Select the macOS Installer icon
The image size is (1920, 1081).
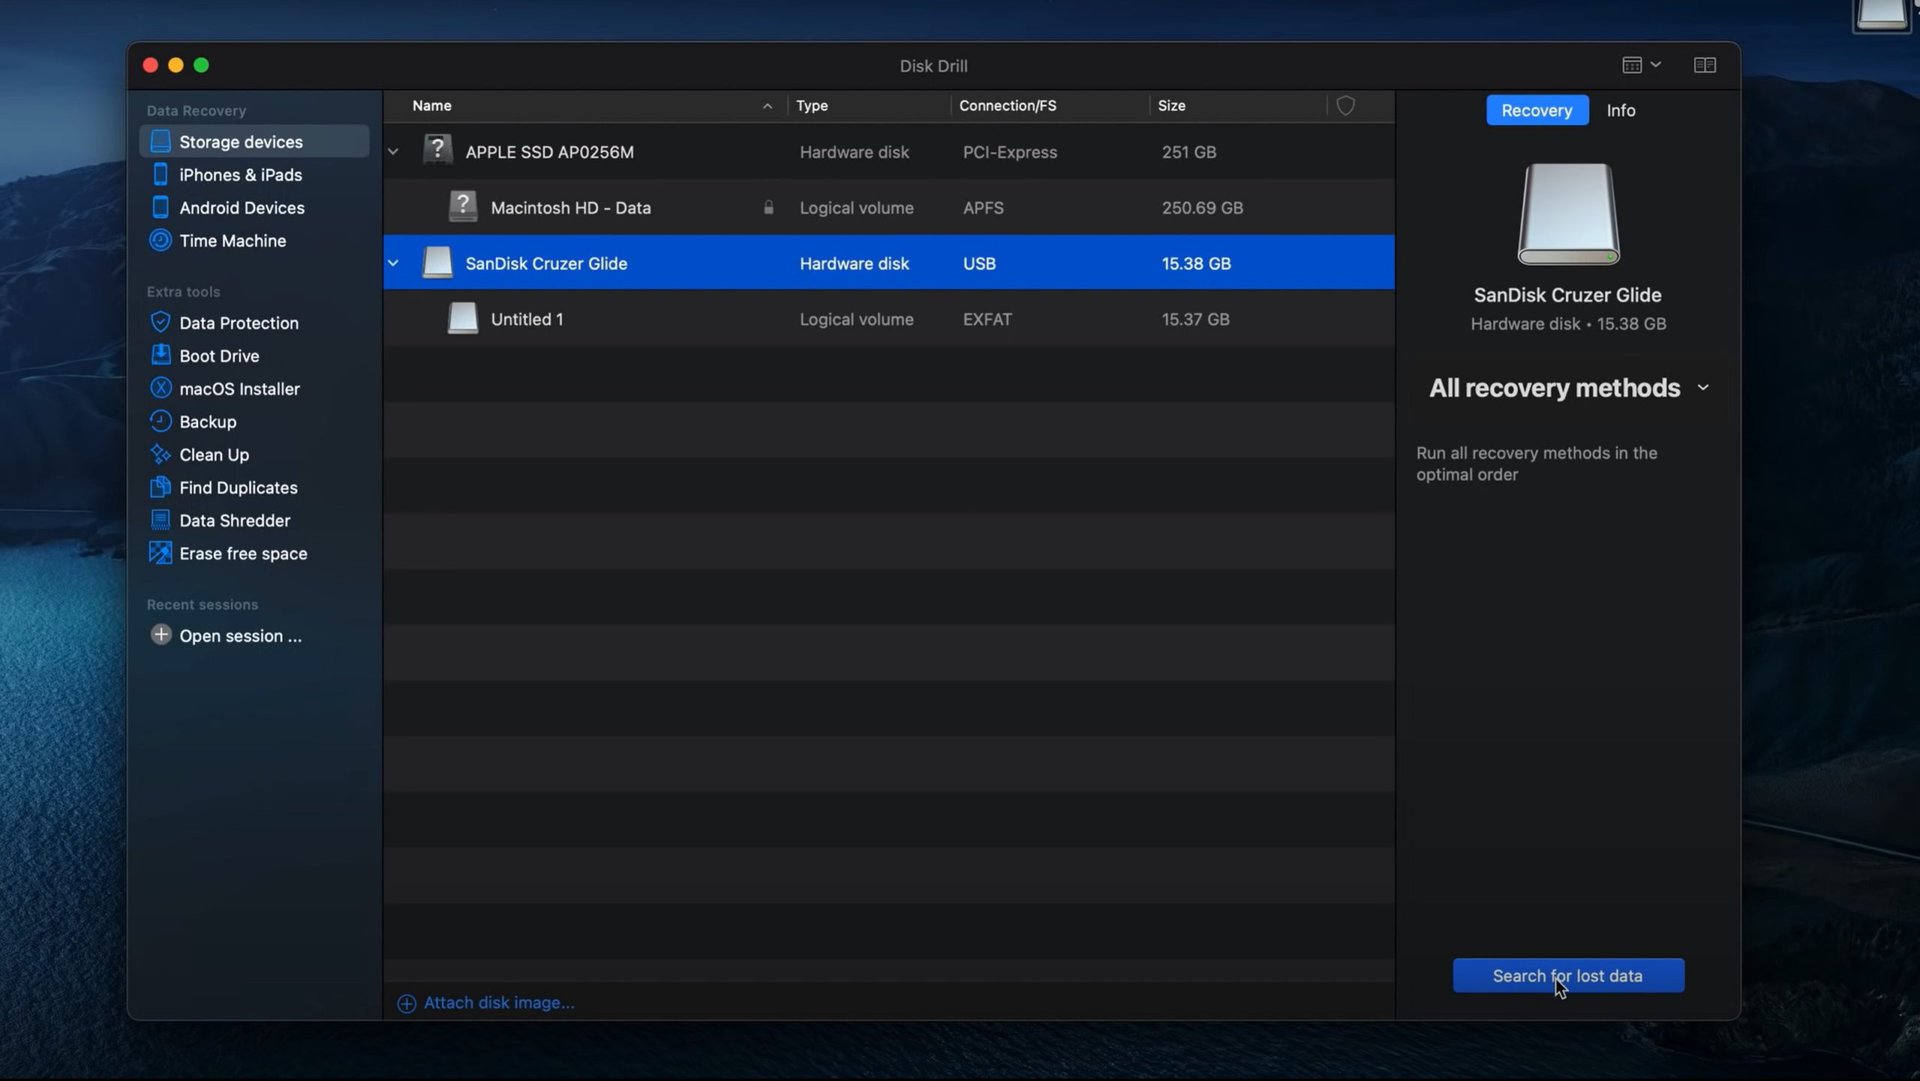160,388
